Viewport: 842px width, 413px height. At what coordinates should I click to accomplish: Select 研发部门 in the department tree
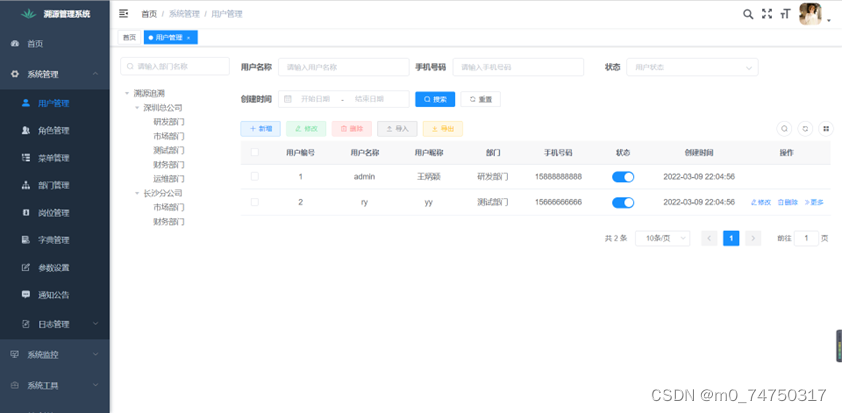click(169, 122)
